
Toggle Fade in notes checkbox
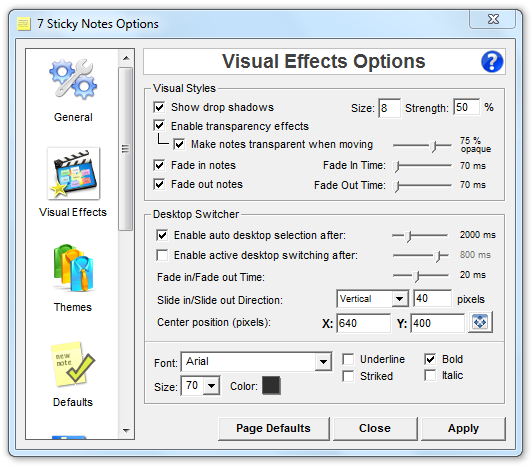[159, 165]
